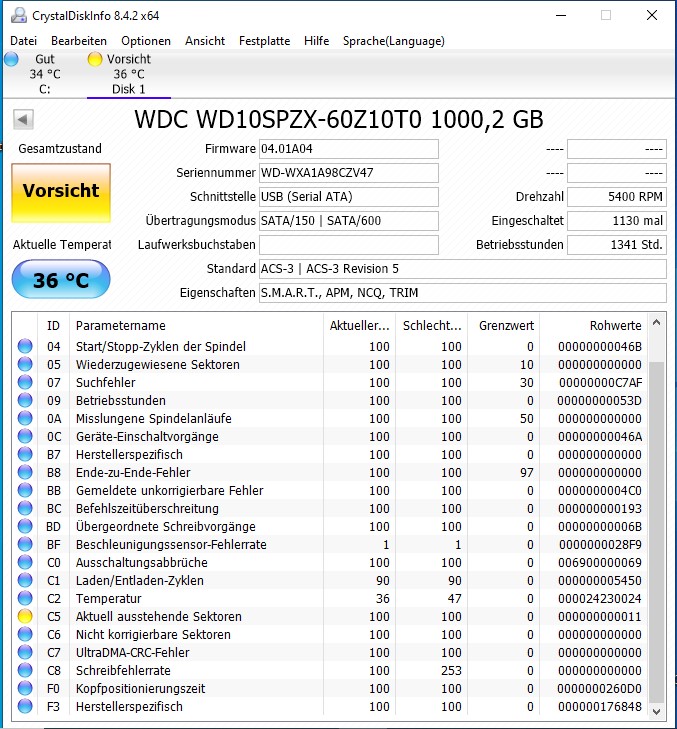Open the Bearbeiten menu
This screenshot has height=729, width=677.
pos(79,41)
